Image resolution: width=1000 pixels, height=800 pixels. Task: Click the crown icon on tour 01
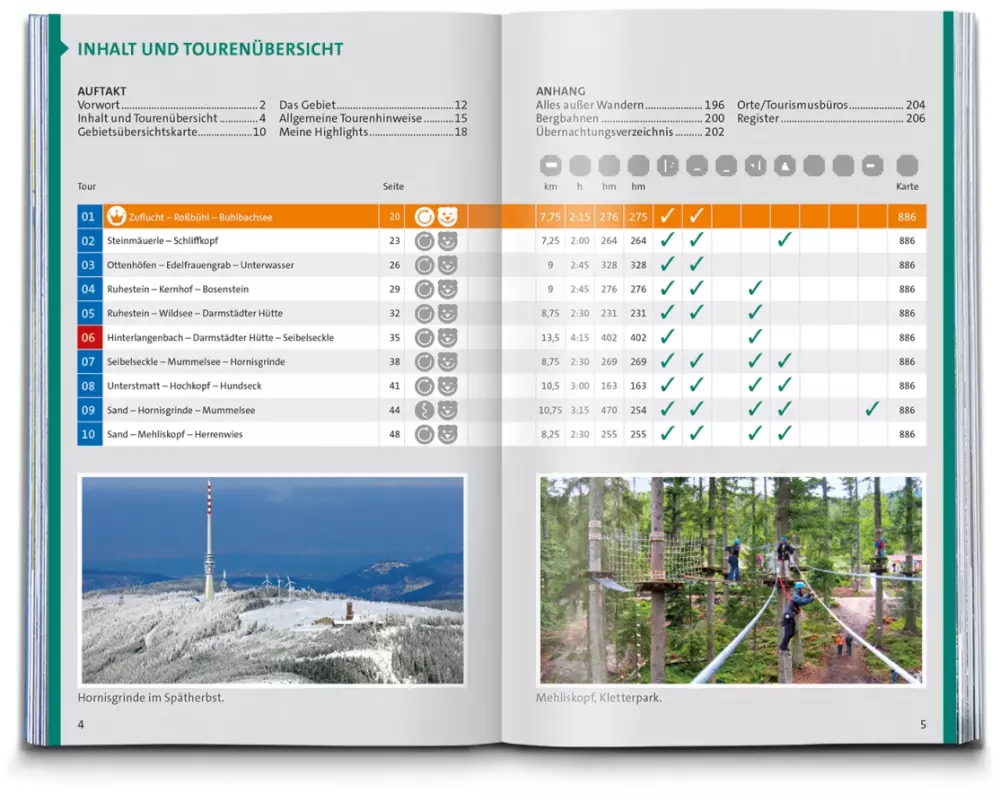(x=116, y=217)
